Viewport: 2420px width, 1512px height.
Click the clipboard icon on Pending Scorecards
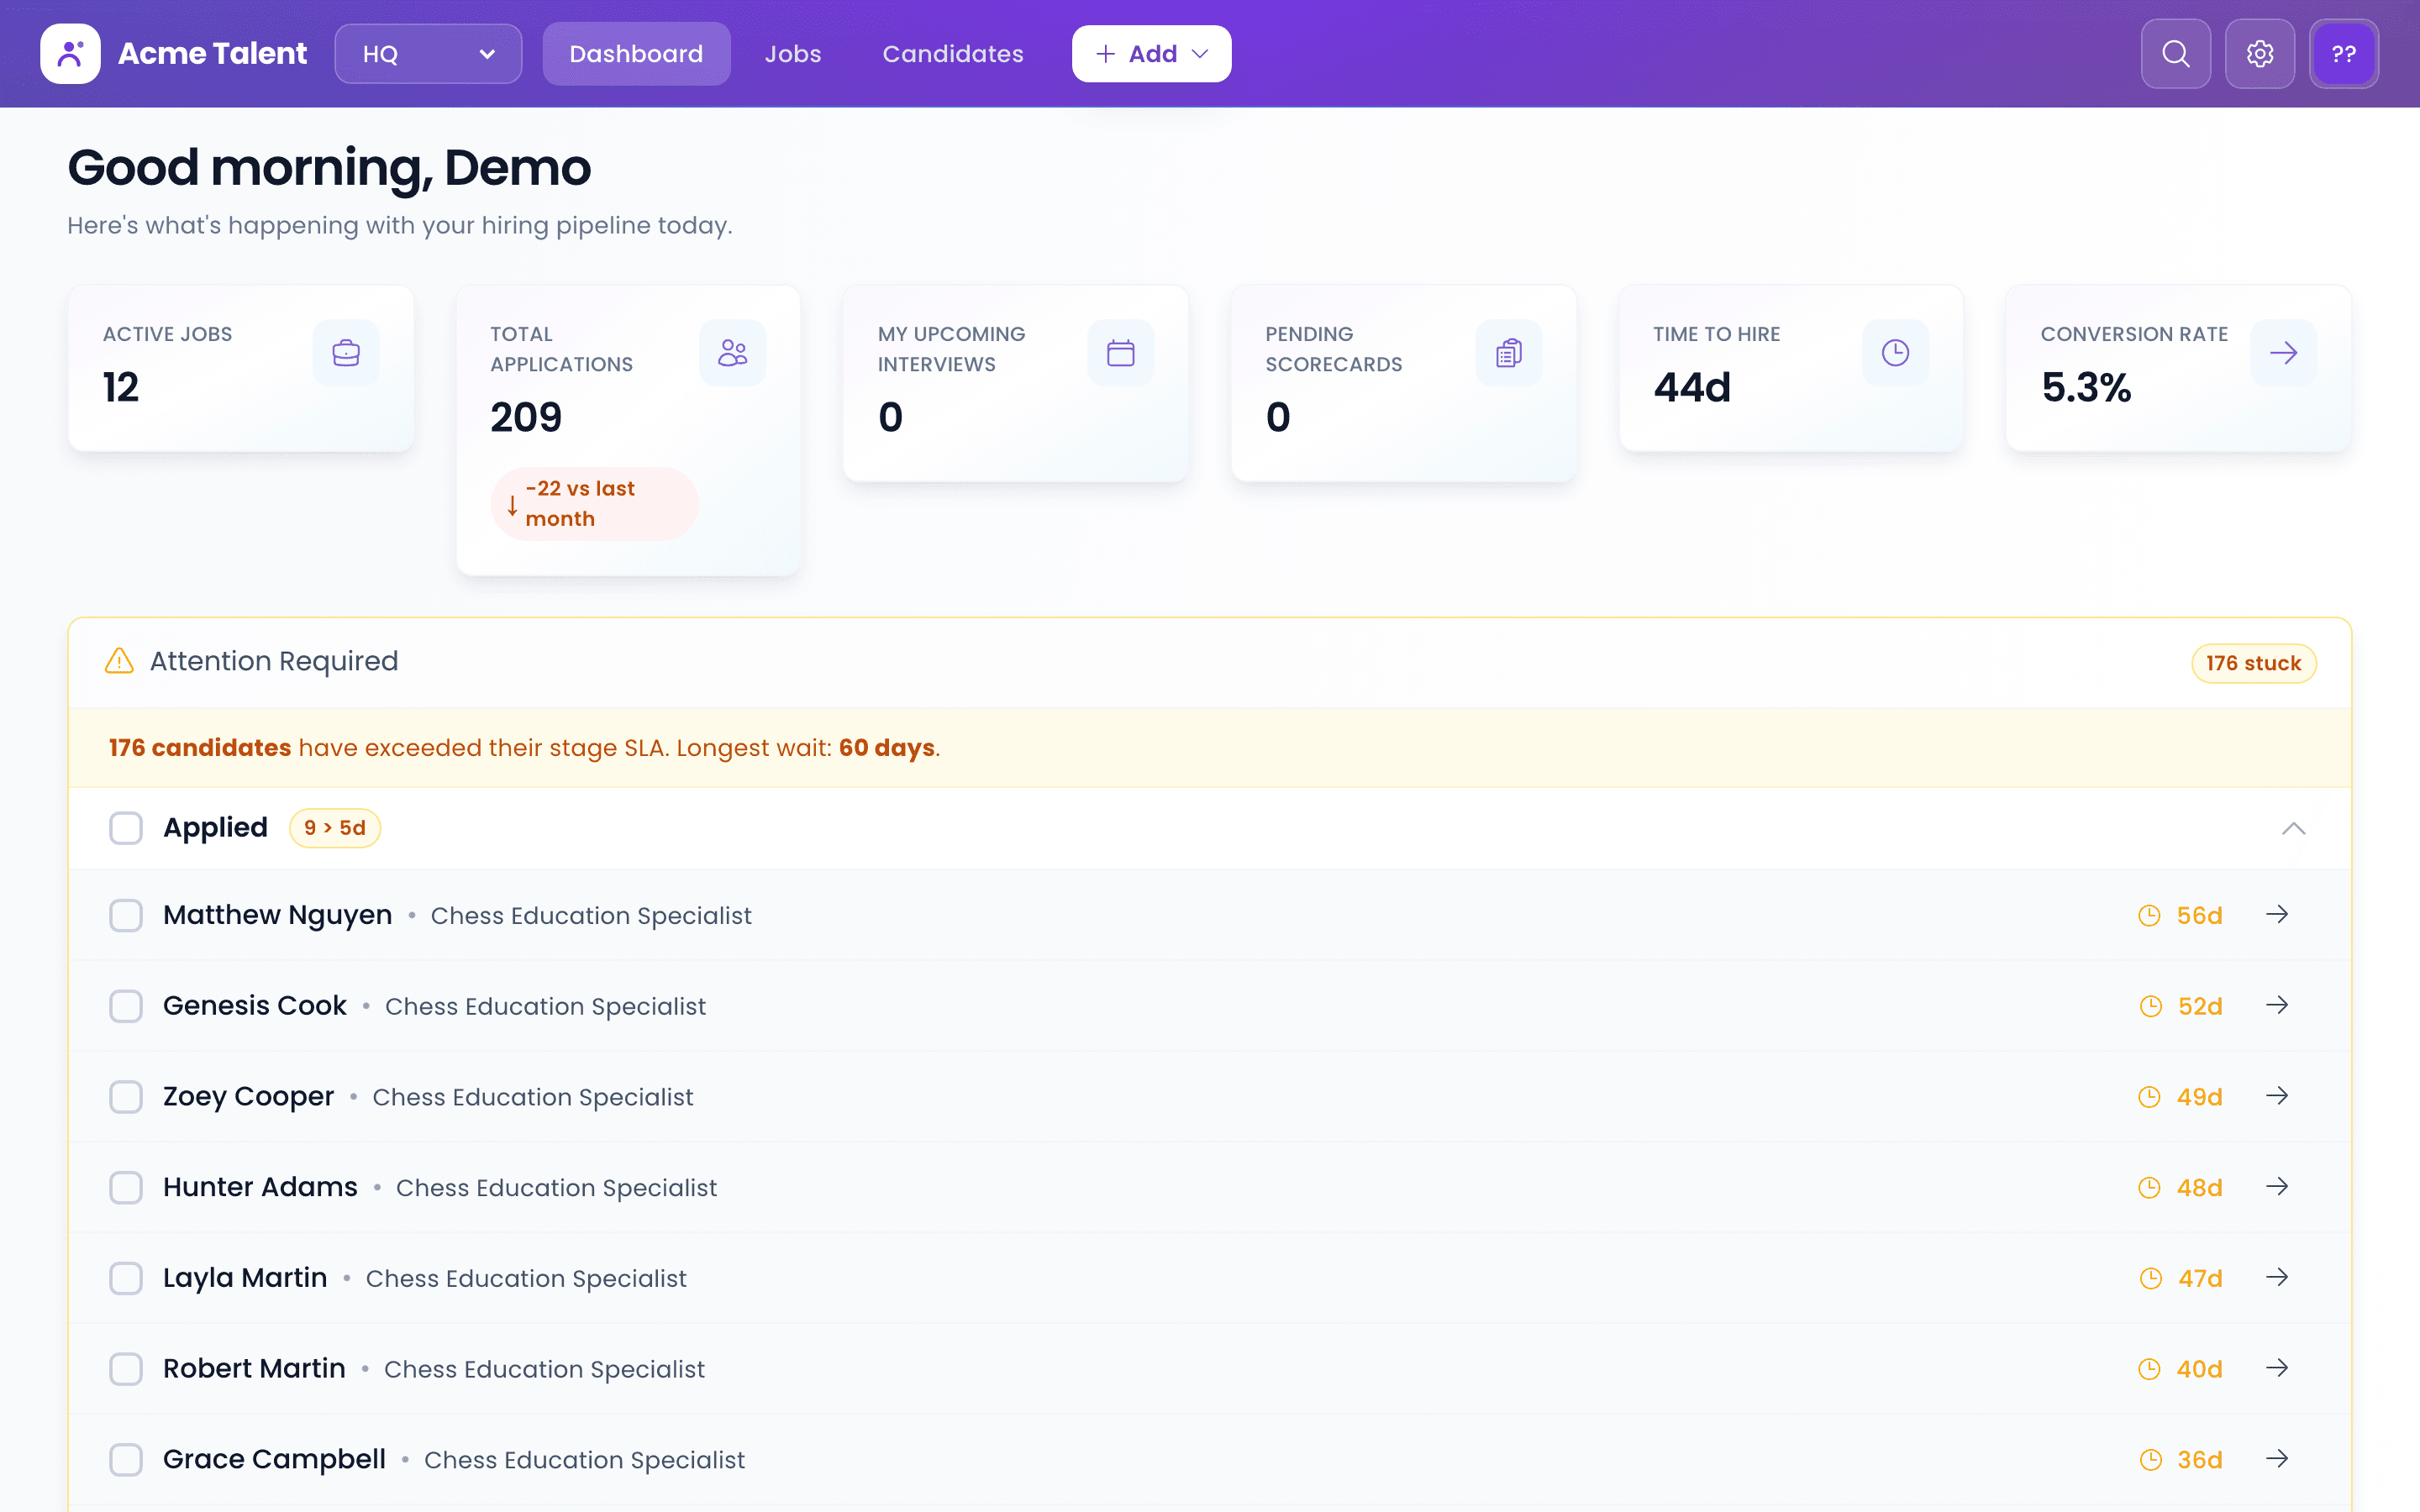pyautogui.click(x=1509, y=353)
